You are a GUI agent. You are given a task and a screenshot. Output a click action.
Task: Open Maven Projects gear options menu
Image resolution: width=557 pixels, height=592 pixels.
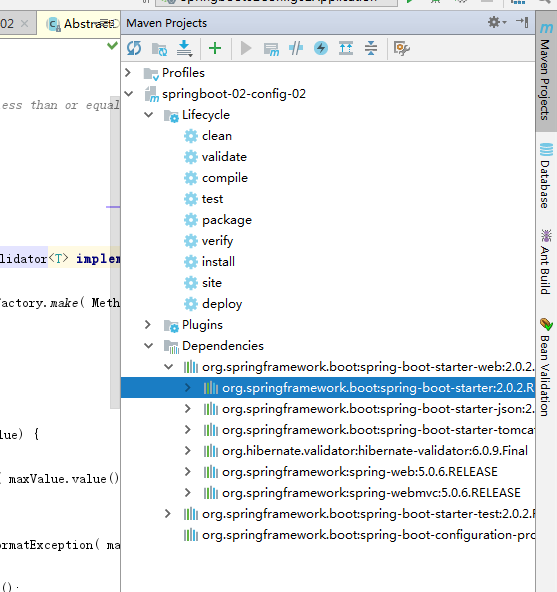(497, 22)
